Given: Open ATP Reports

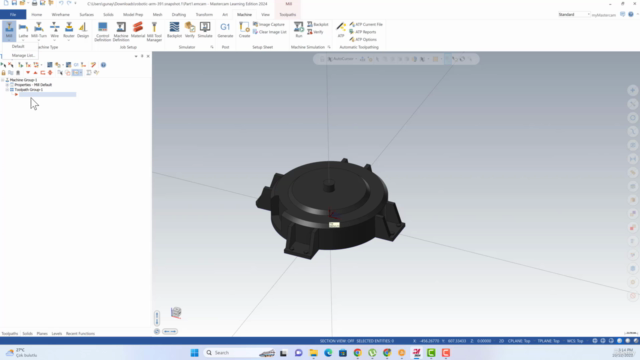Looking at the screenshot, I should pos(363,32).
